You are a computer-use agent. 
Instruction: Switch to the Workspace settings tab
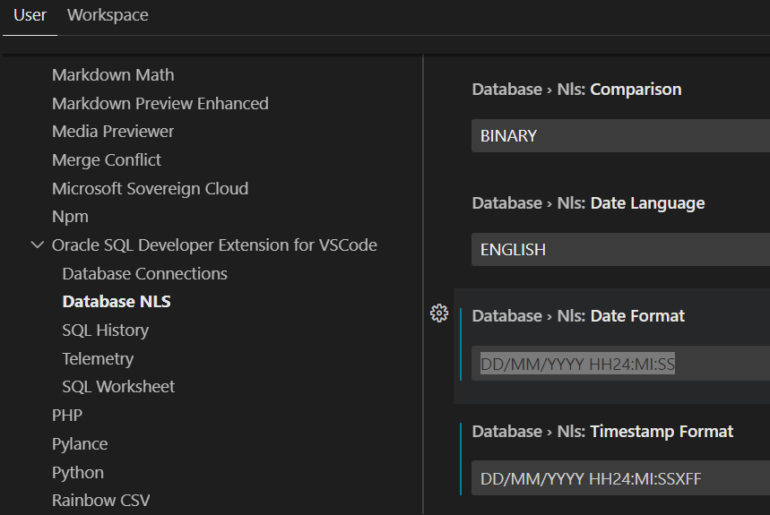(x=107, y=15)
